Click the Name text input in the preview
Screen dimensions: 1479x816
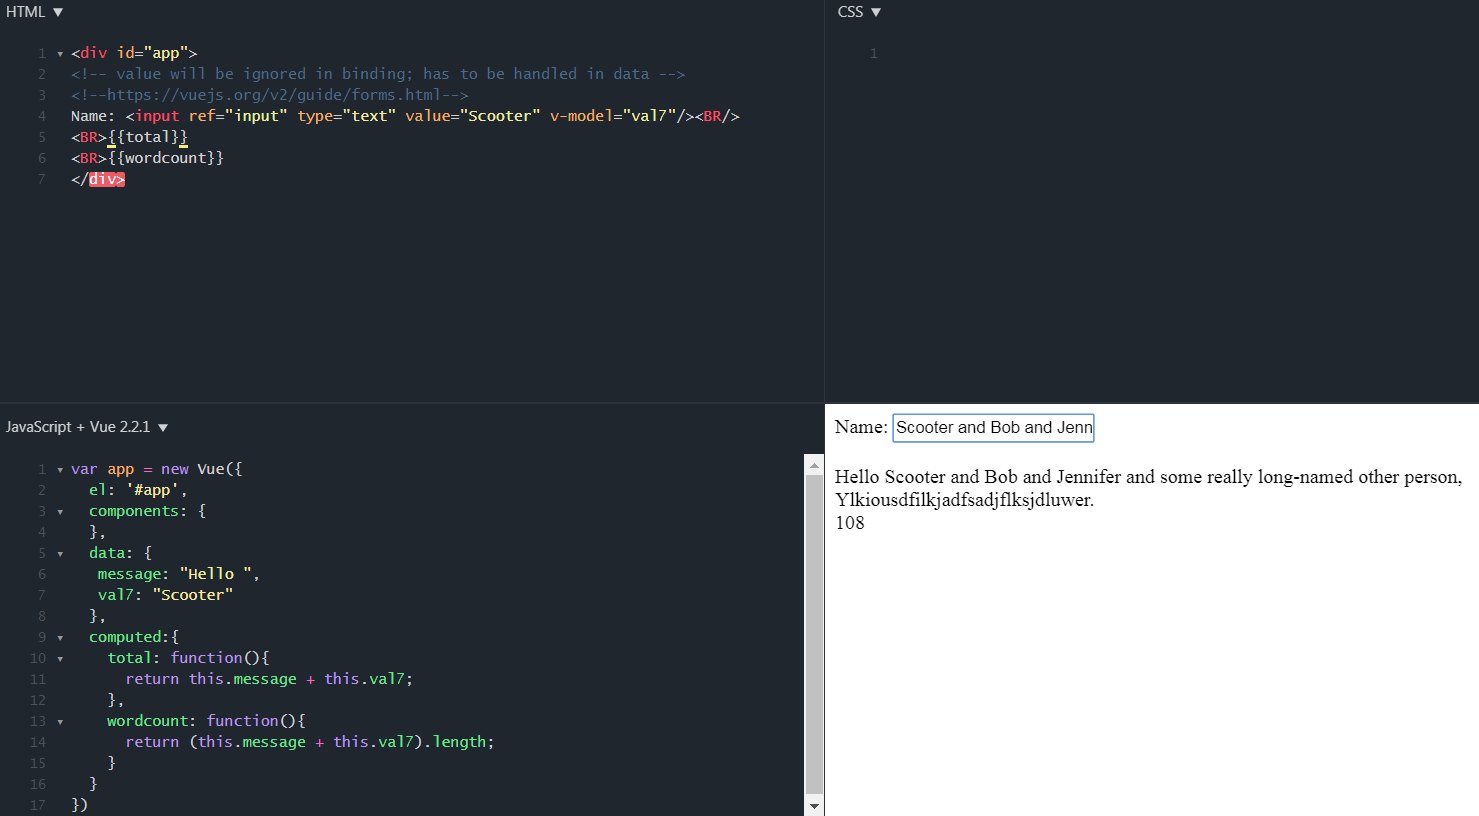click(x=993, y=427)
